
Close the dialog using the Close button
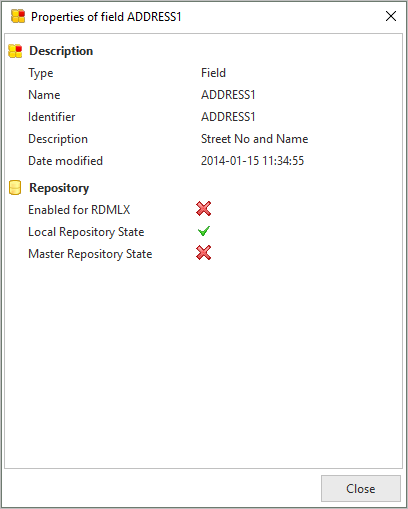(361, 488)
